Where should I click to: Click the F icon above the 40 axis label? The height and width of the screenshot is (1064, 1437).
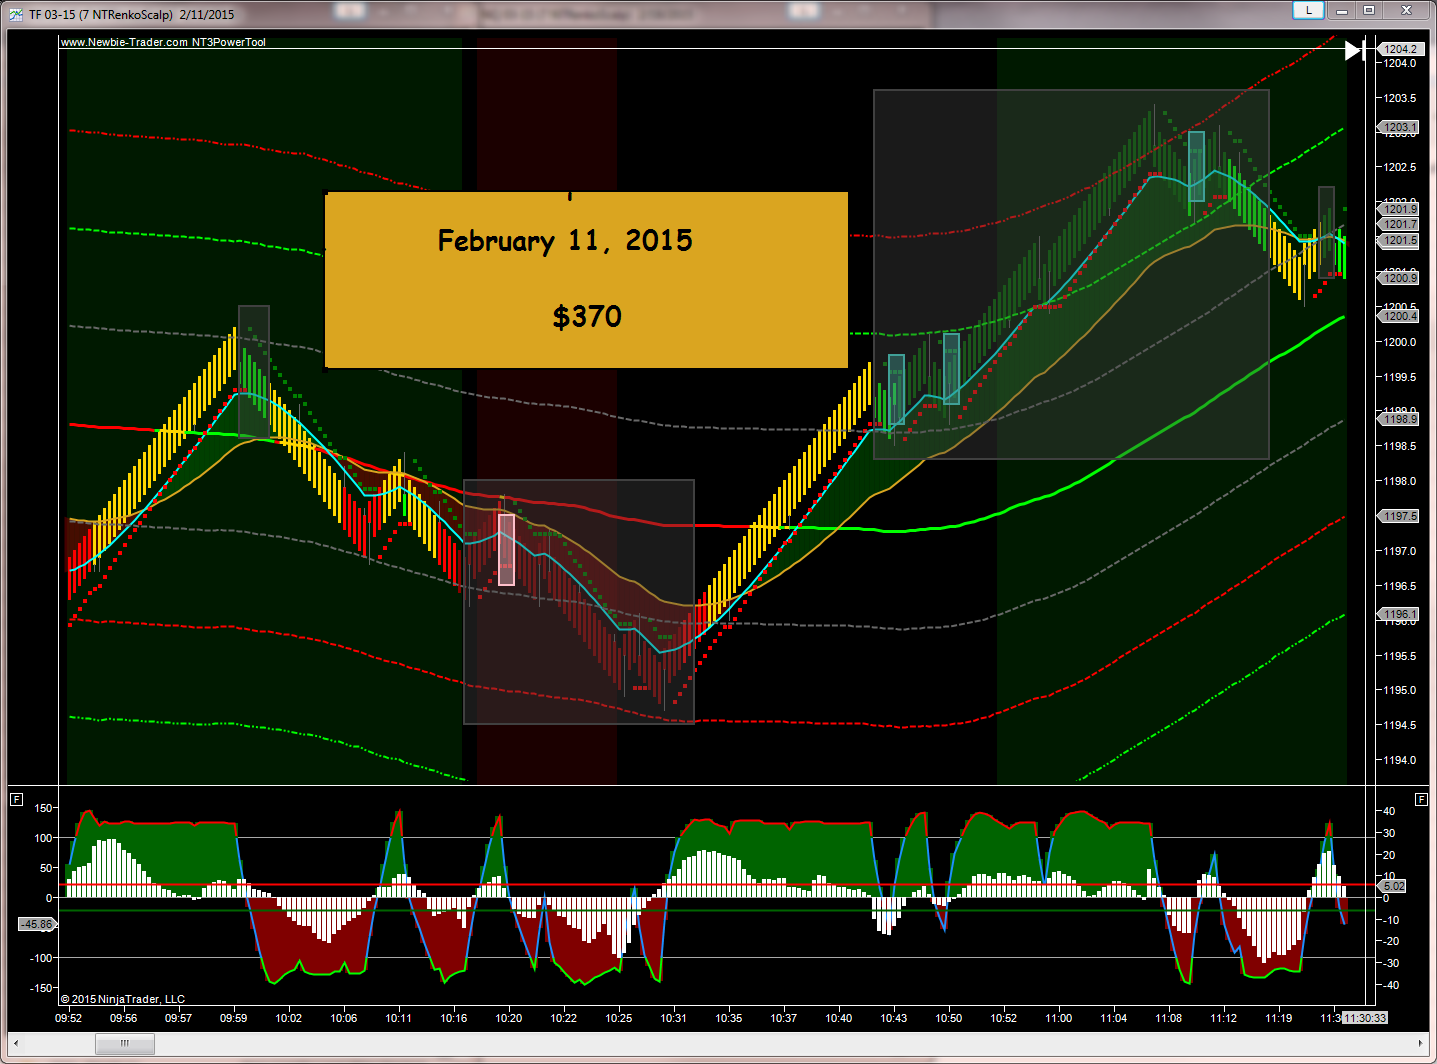click(x=1422, y=799)
